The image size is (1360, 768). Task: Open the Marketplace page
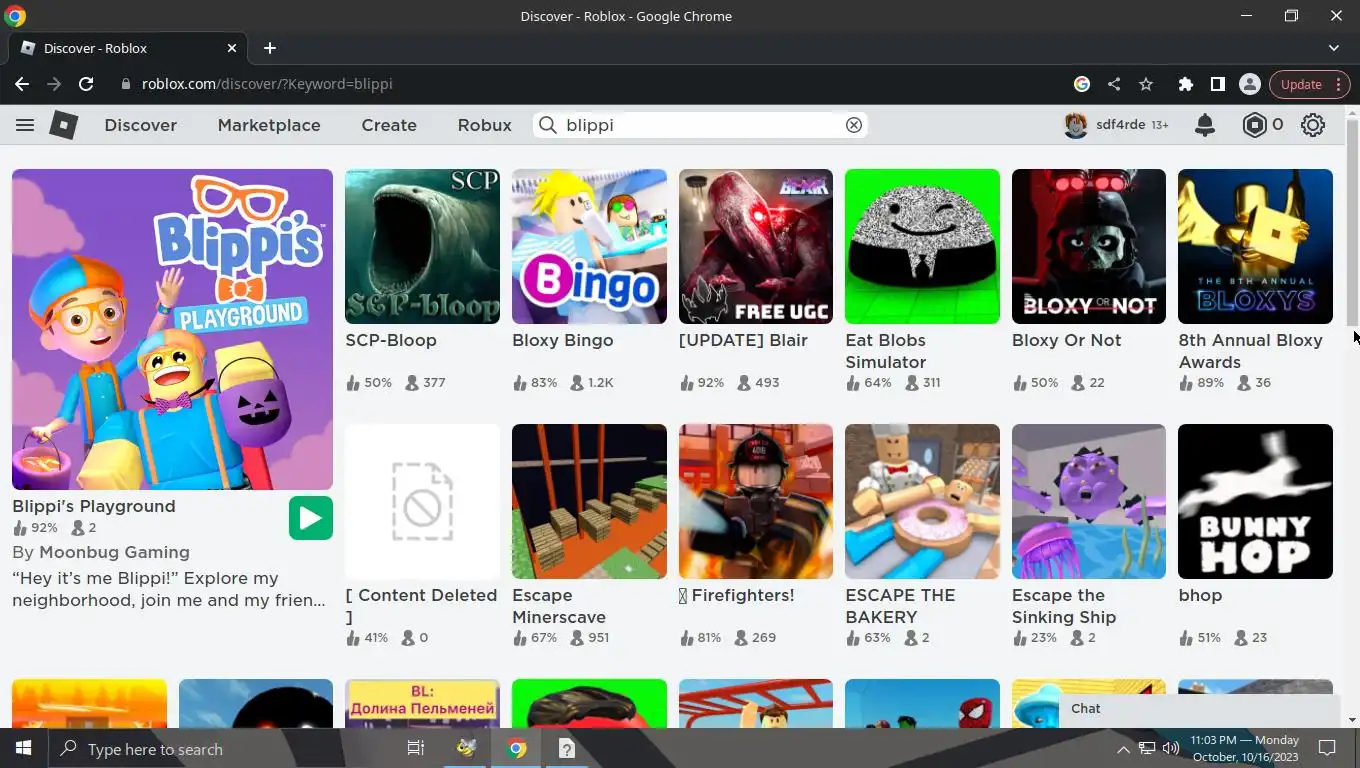[269, 125]
